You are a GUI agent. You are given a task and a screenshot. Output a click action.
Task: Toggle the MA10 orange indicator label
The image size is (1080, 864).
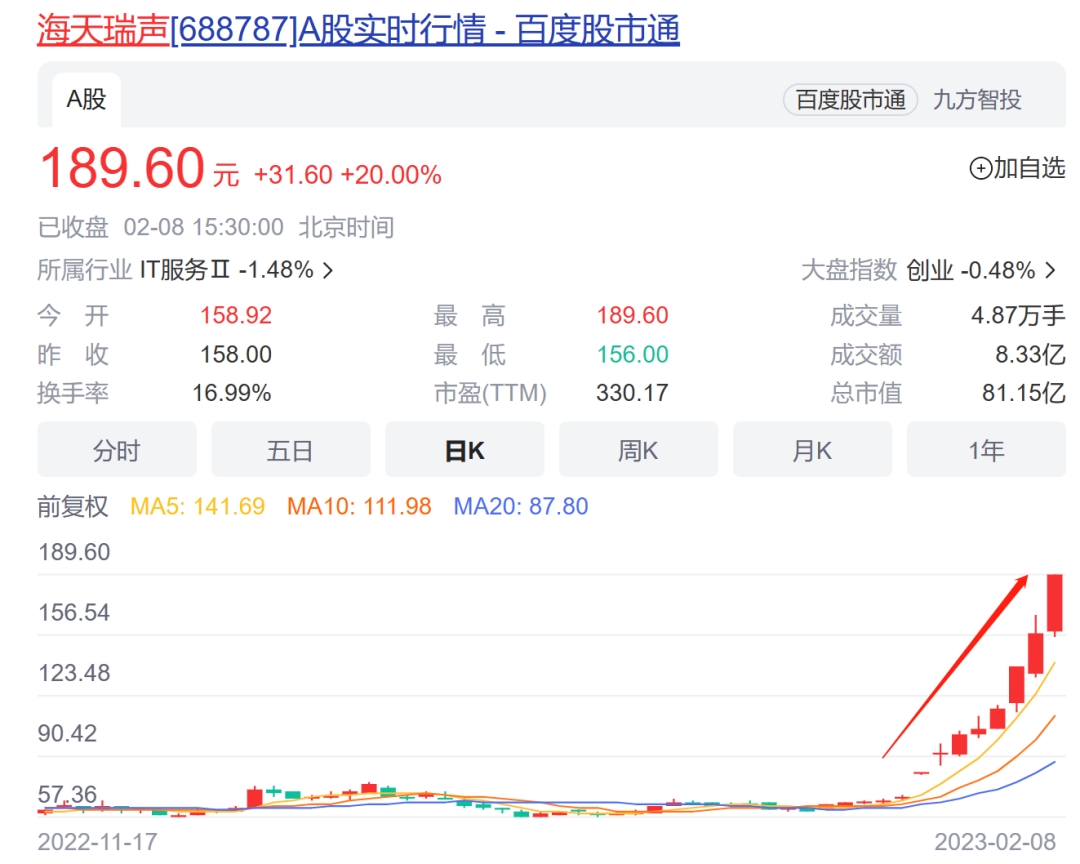pyautogui.click(x=359, y=506)
